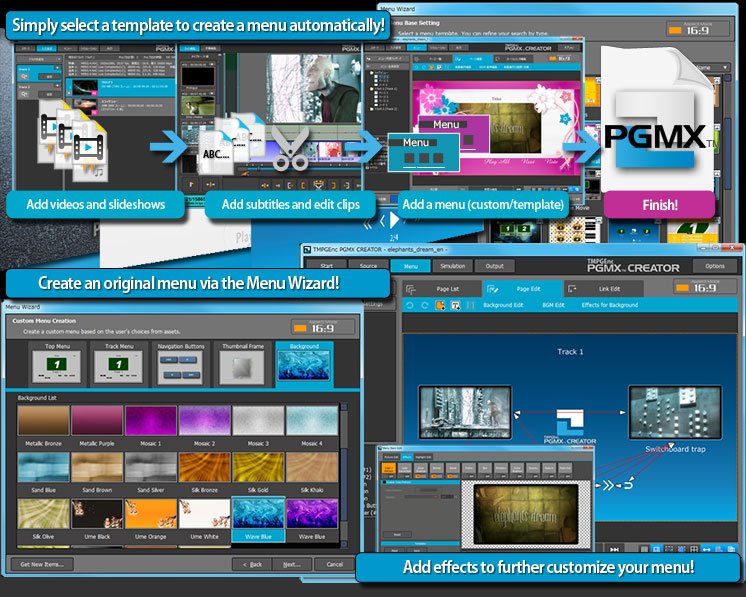Choose the Silk Khaki background
The height and width of the screenshot is (597, 746).
click(312, 472)
